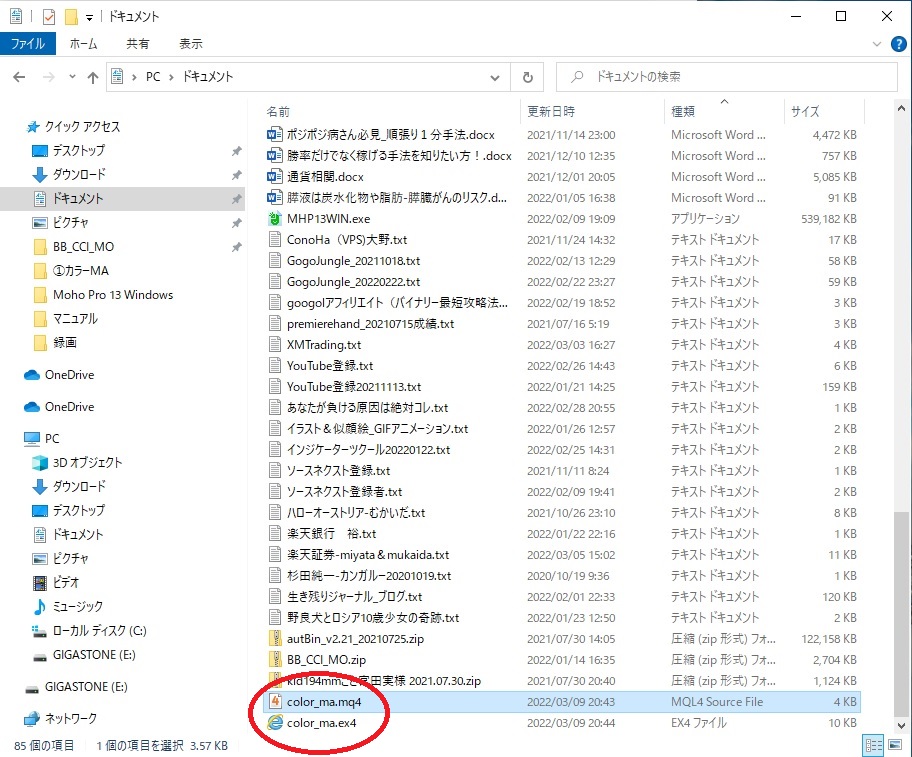Open the ファイル menu tab

tap(27, 44)
